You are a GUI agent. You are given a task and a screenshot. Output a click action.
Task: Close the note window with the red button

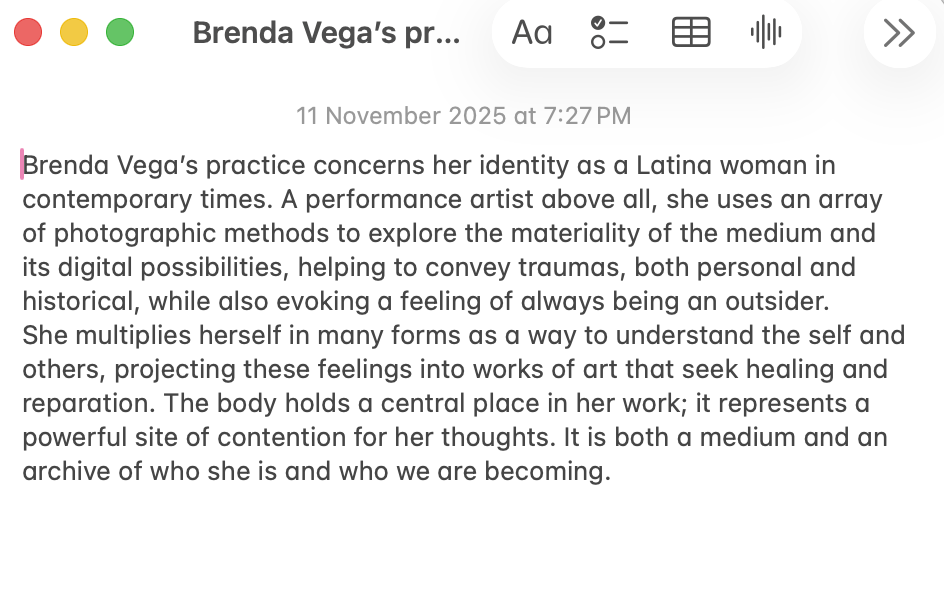[28, 33]
